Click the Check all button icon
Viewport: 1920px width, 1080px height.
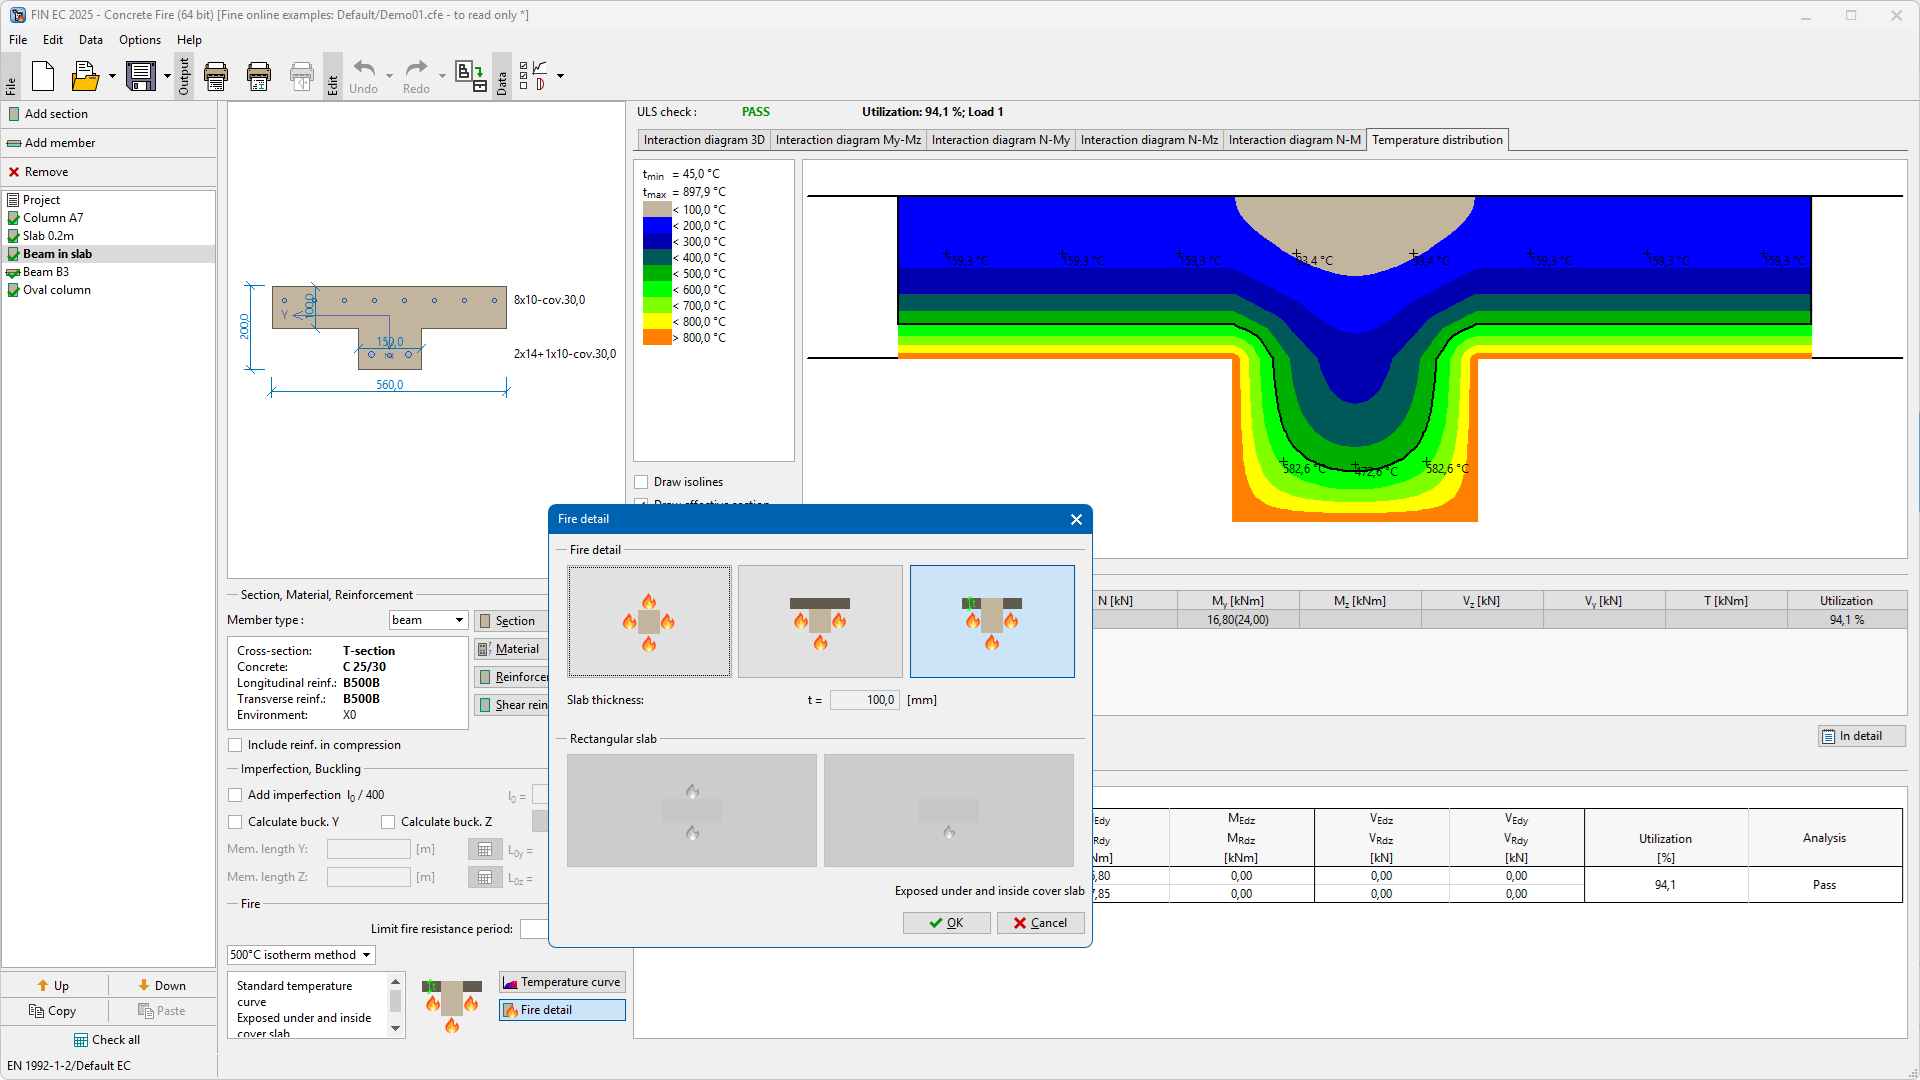coord(81,1040)
